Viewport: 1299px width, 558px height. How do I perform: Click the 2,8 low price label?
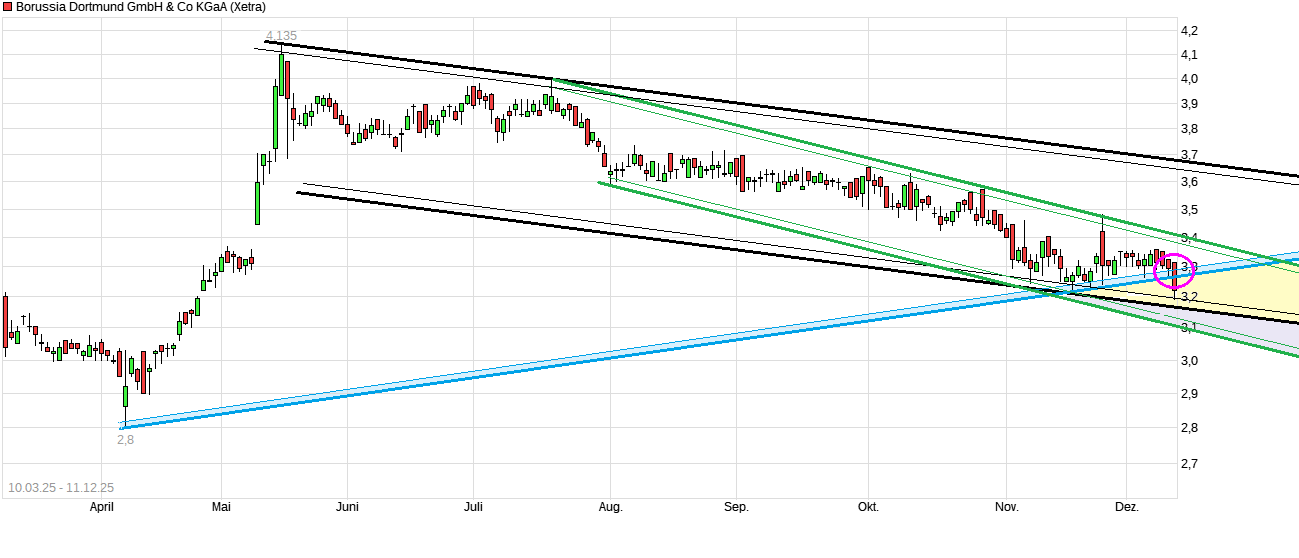tap(125, 439)
